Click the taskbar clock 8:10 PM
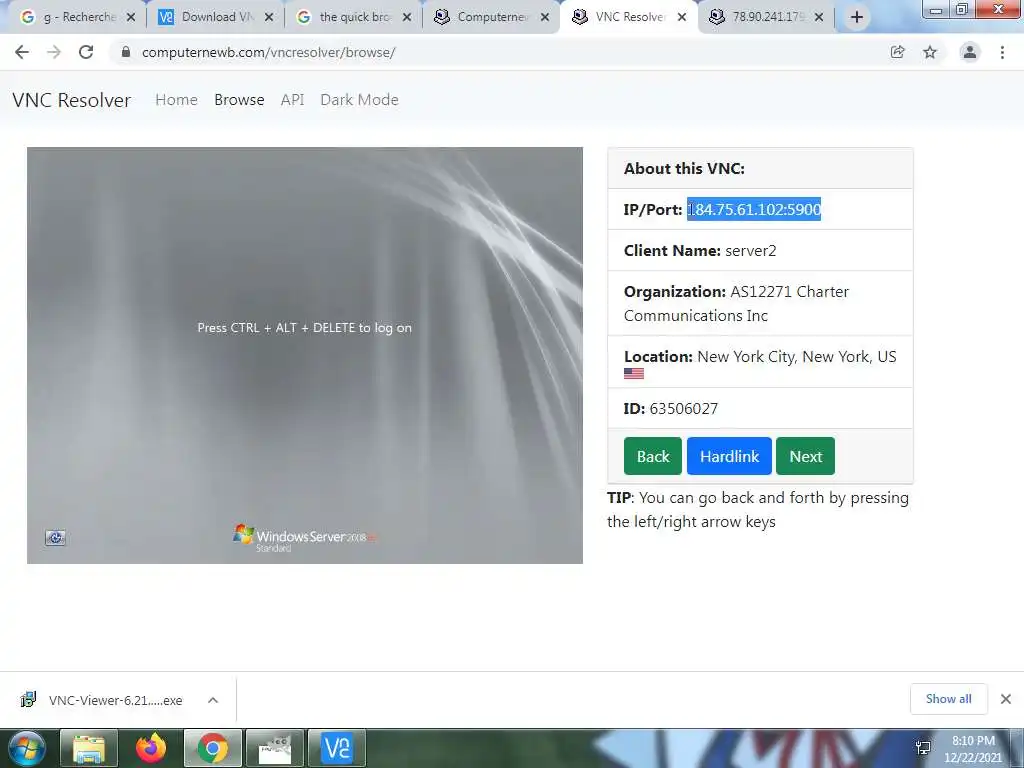Viewport: 1024px width, 768px height. click(x=973, y=748)
